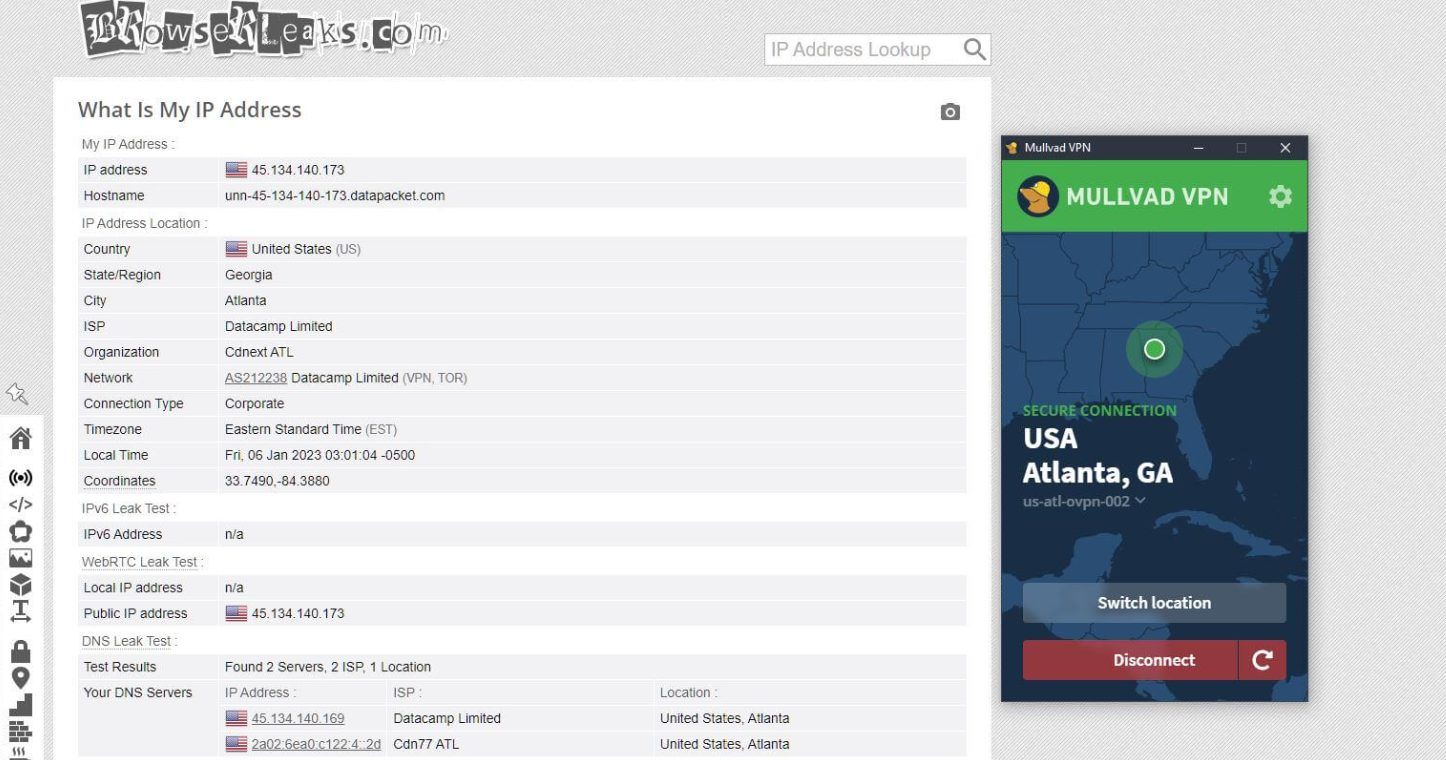The height and width of the screenshot is (760, 1446).
Task: Open the SSL padlock icon in sidebar
Action: click(x=20, y=651)
